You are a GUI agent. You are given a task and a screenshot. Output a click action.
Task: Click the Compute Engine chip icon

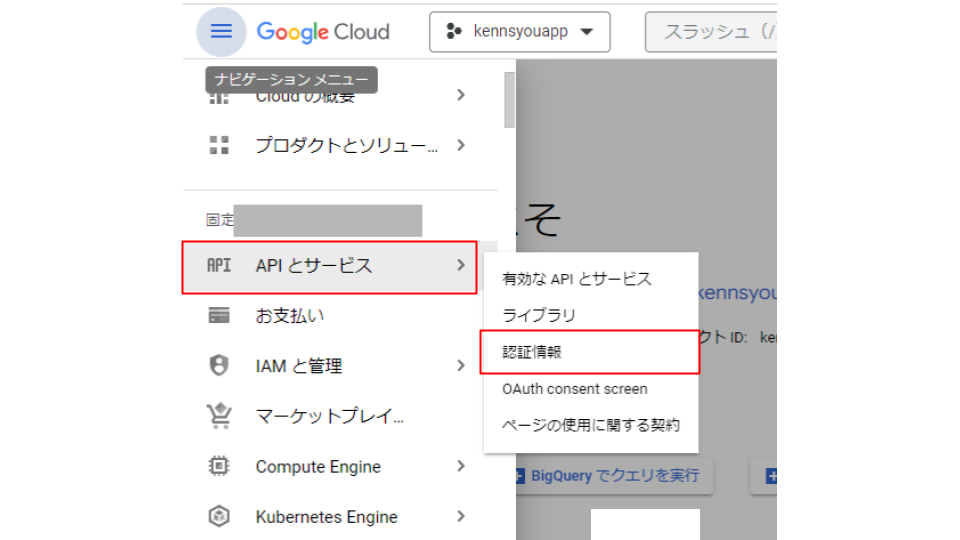pos(219,466)
